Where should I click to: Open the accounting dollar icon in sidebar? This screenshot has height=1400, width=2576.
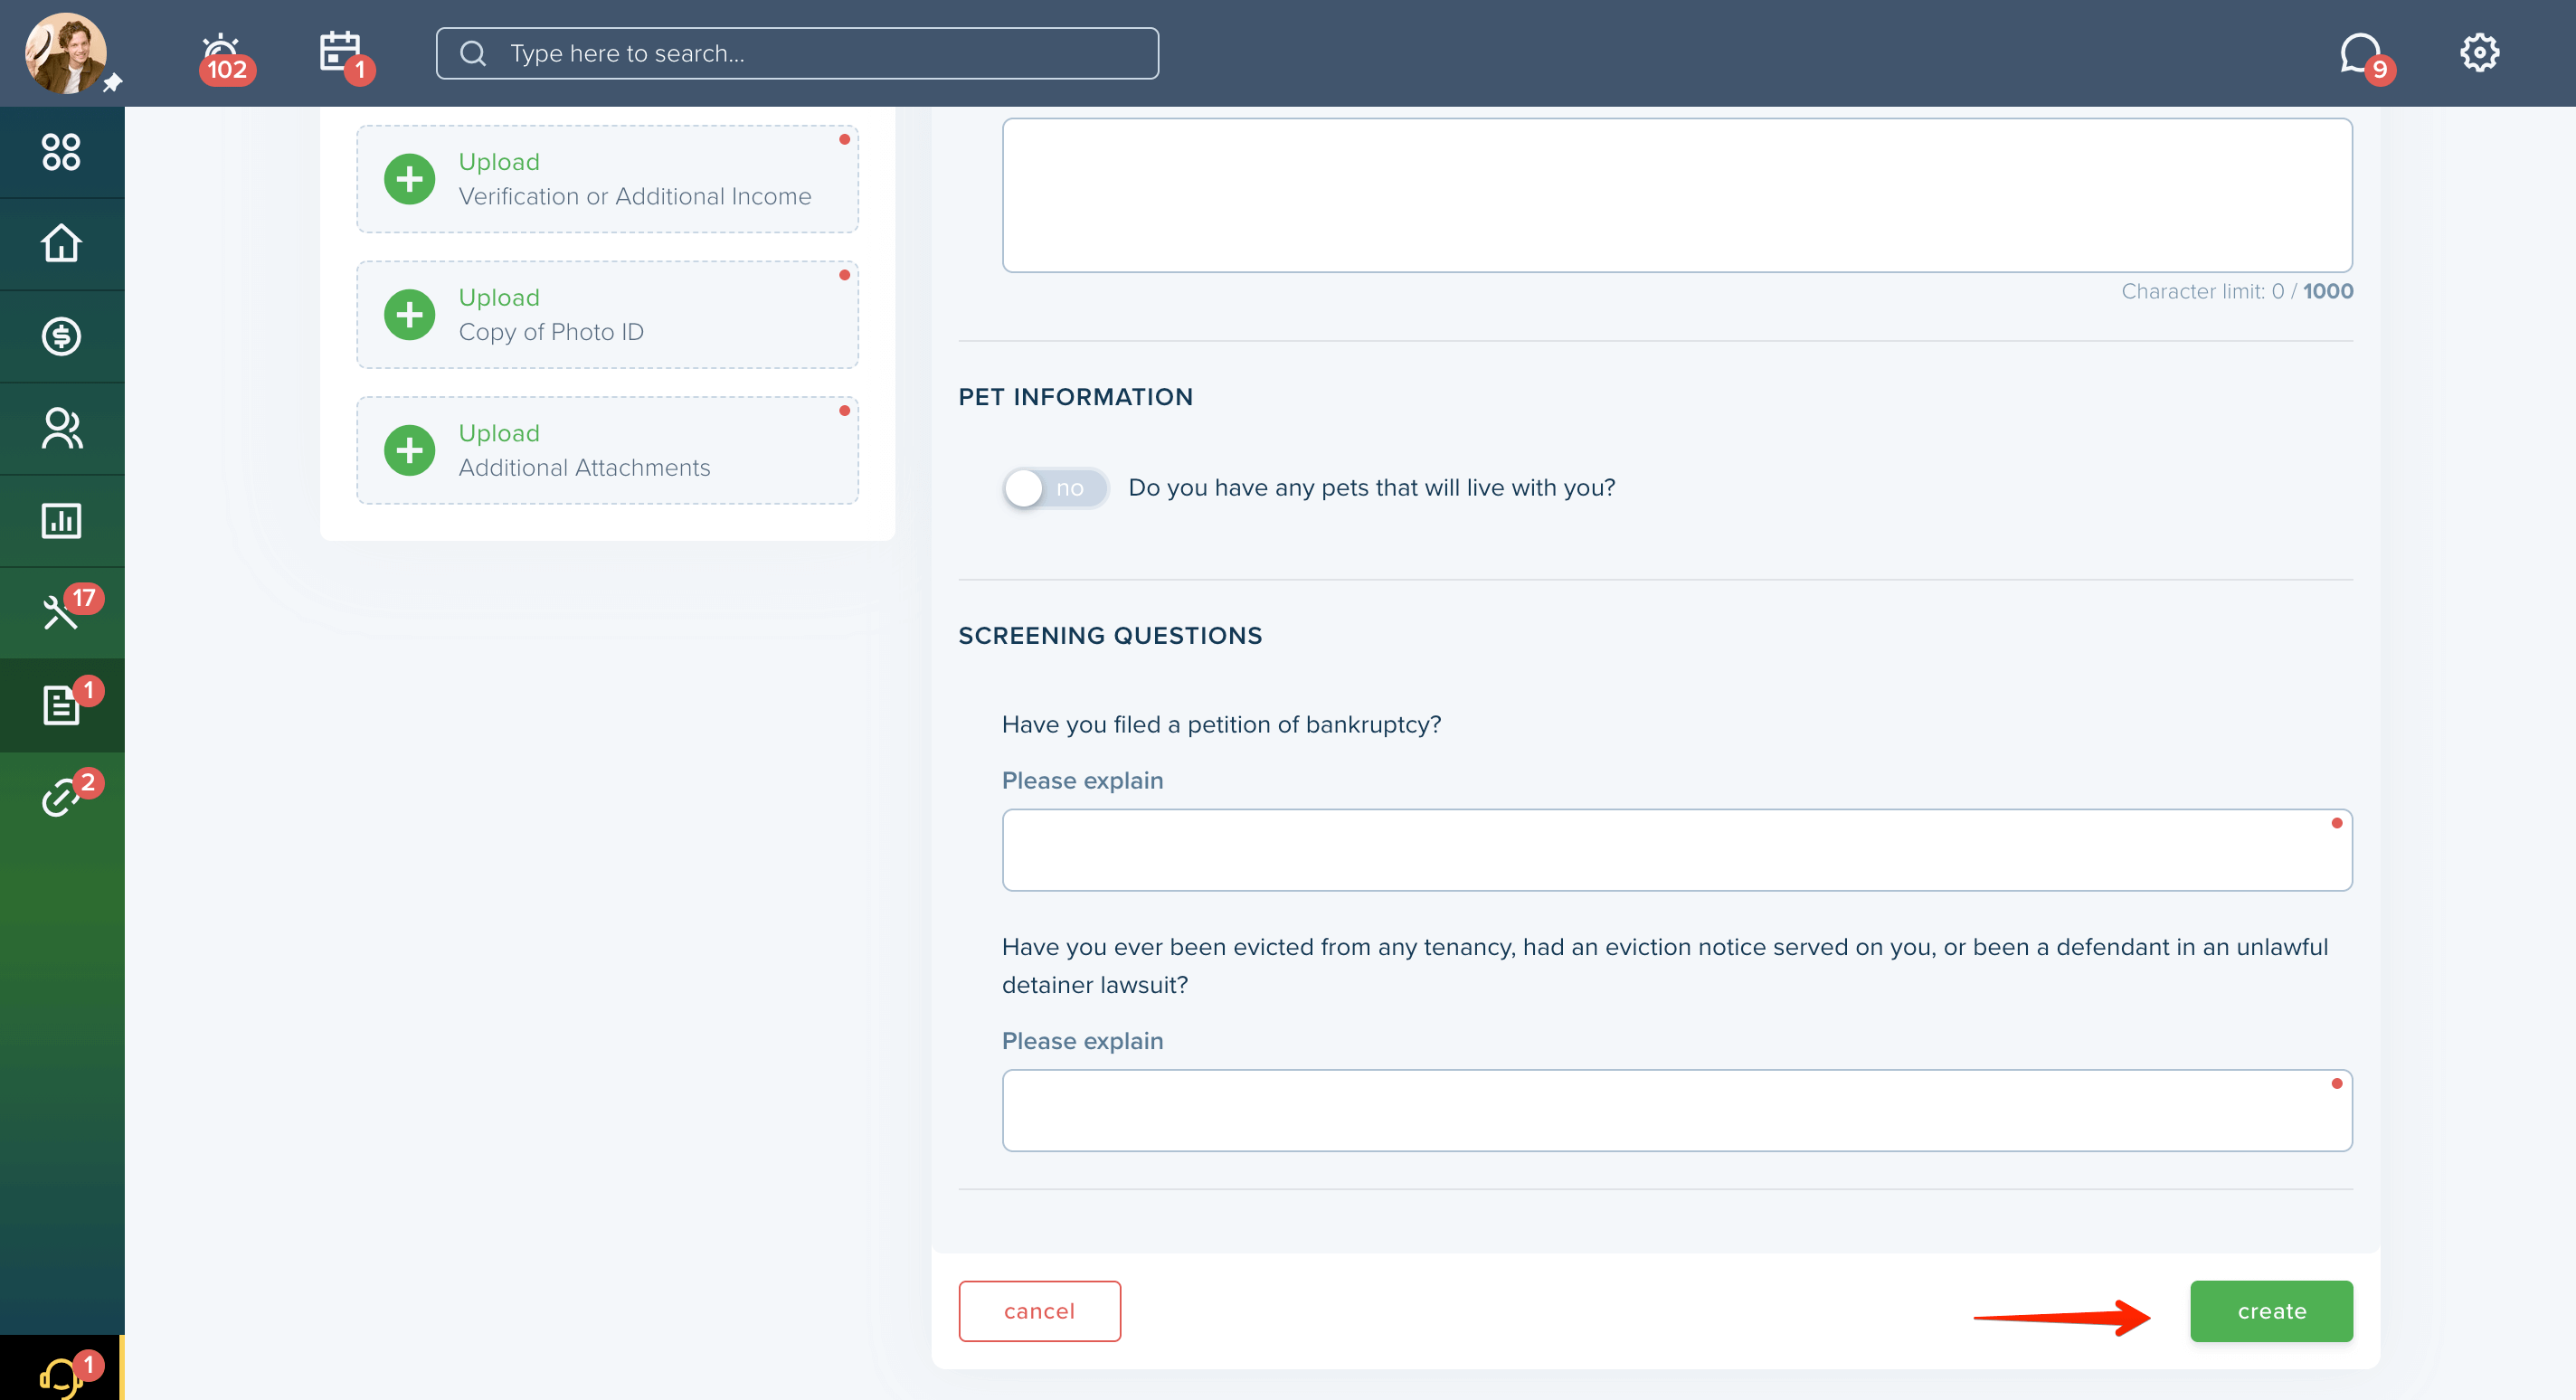tap(62, 336)
